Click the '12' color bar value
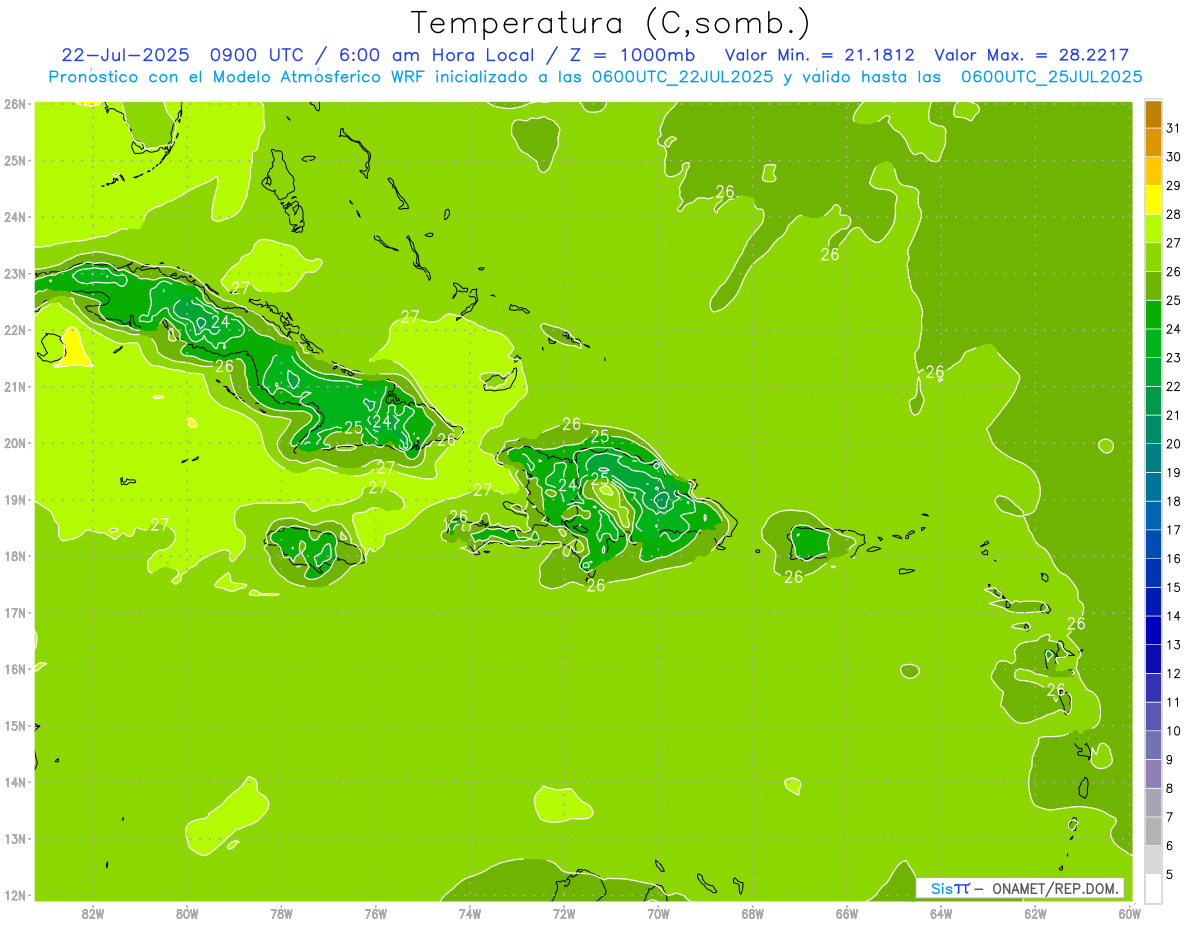The width and height of the screenshot is (1200, 927). (1173, 673)
